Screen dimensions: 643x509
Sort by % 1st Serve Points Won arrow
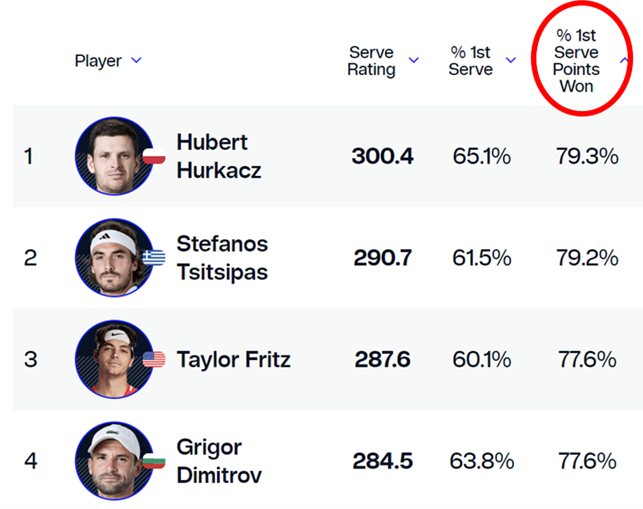[x=624, y=61]
